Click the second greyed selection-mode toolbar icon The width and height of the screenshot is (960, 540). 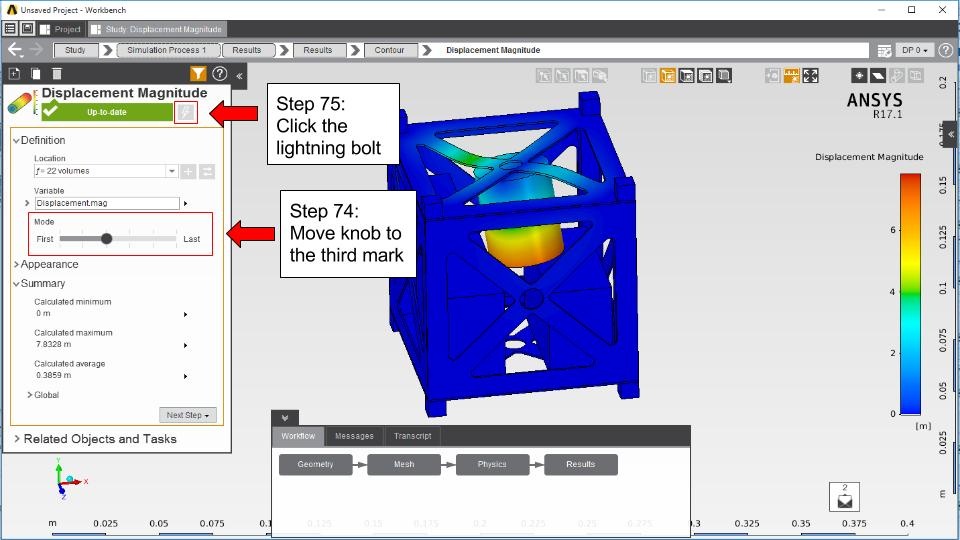562,76
